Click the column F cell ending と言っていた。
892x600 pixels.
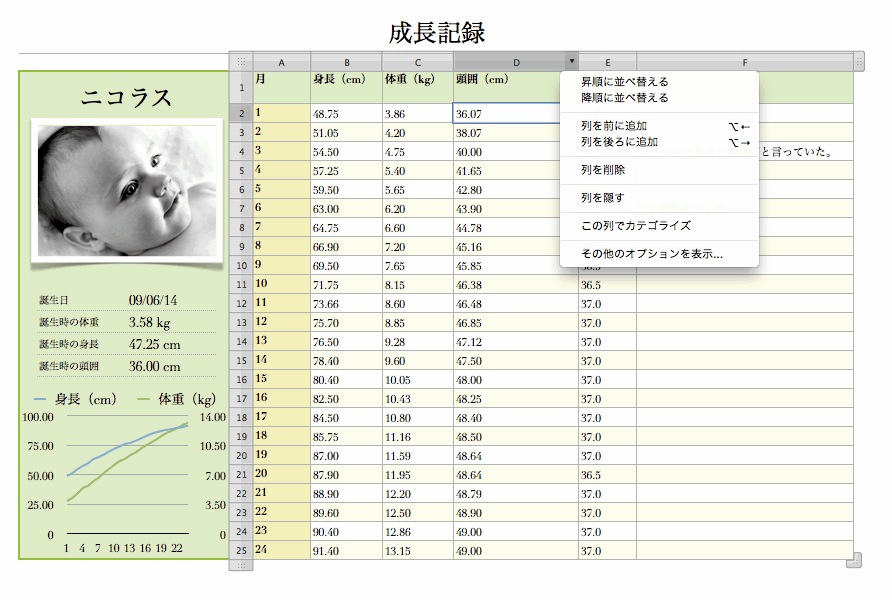806,152
